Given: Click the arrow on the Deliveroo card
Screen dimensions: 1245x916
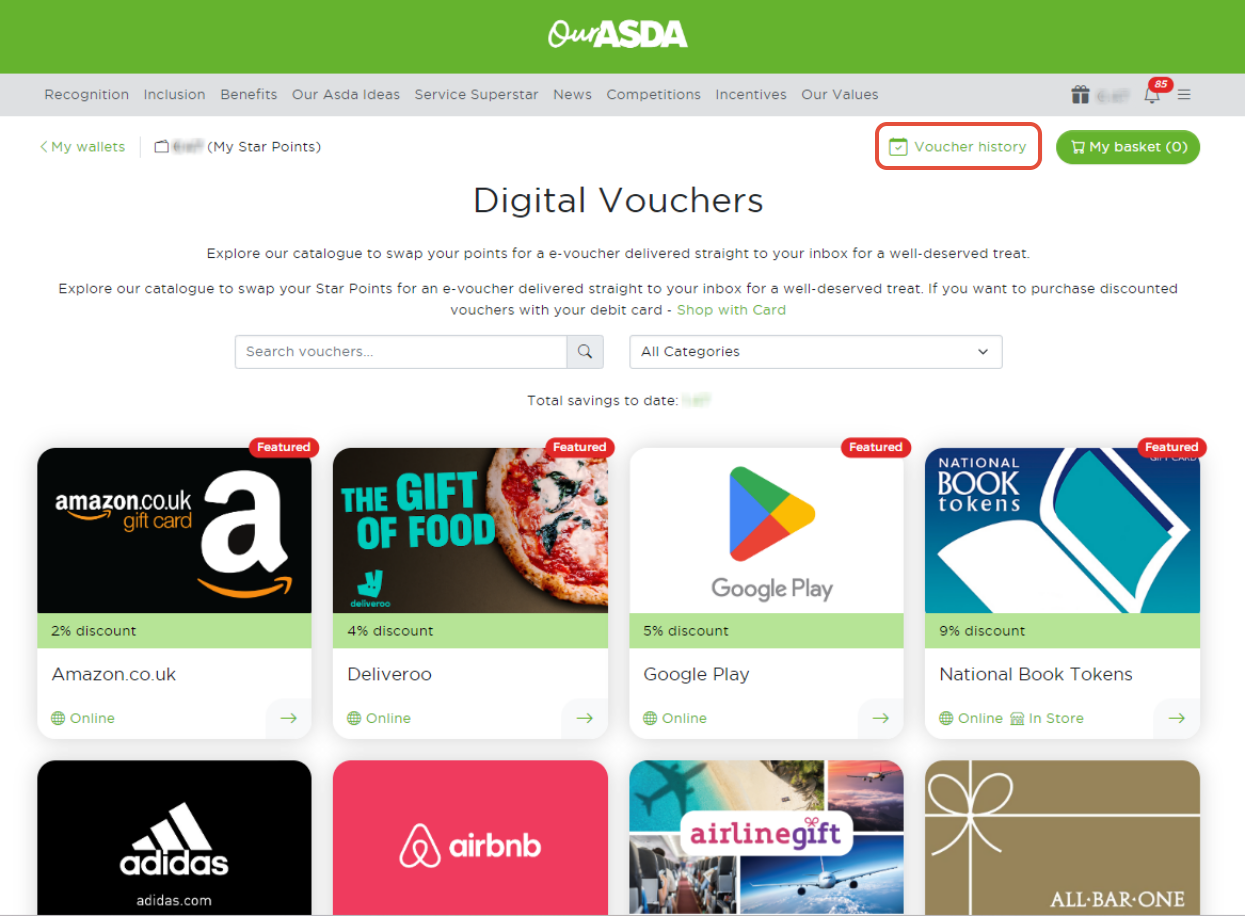Looking at the screenshot, I should [x=584, y=718].
